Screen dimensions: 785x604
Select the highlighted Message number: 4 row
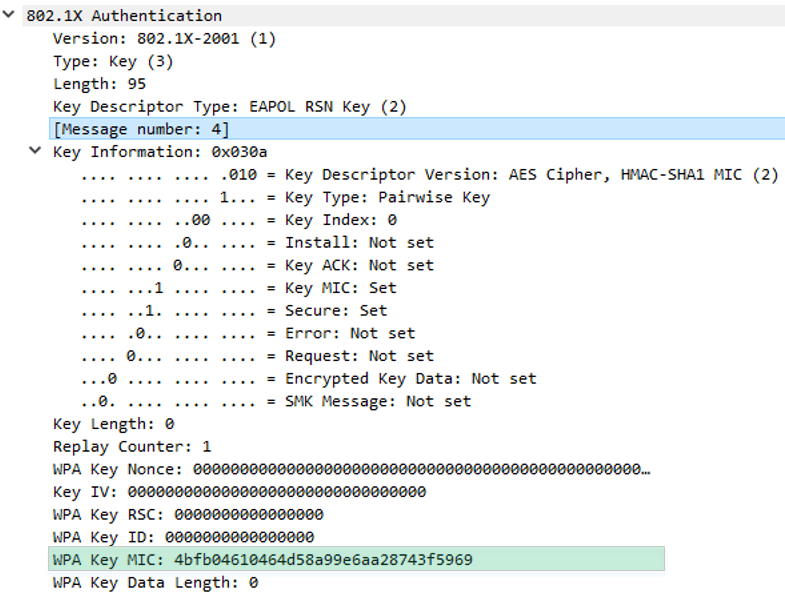(141, 129)
